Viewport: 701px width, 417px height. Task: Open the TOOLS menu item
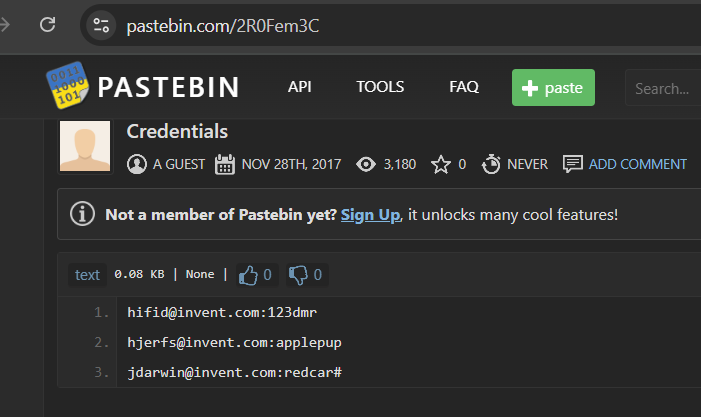coord(380,87)
